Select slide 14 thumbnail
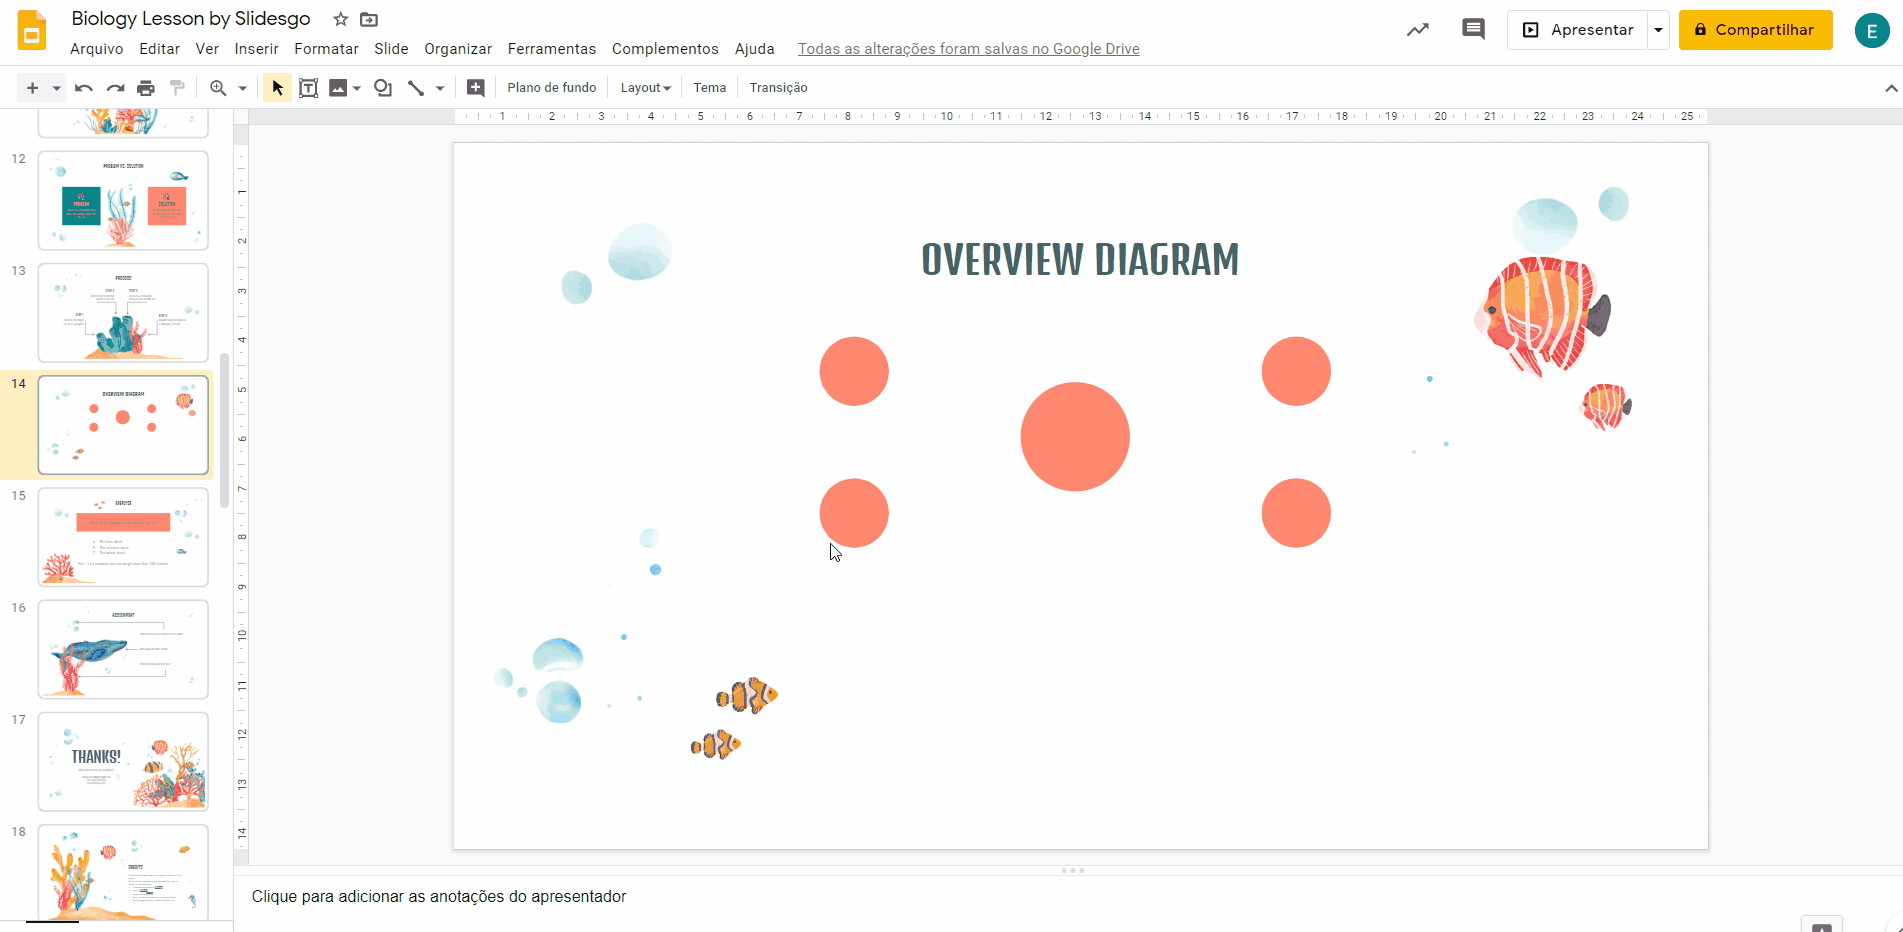1903x932 pixels. (x=123, y=425)
